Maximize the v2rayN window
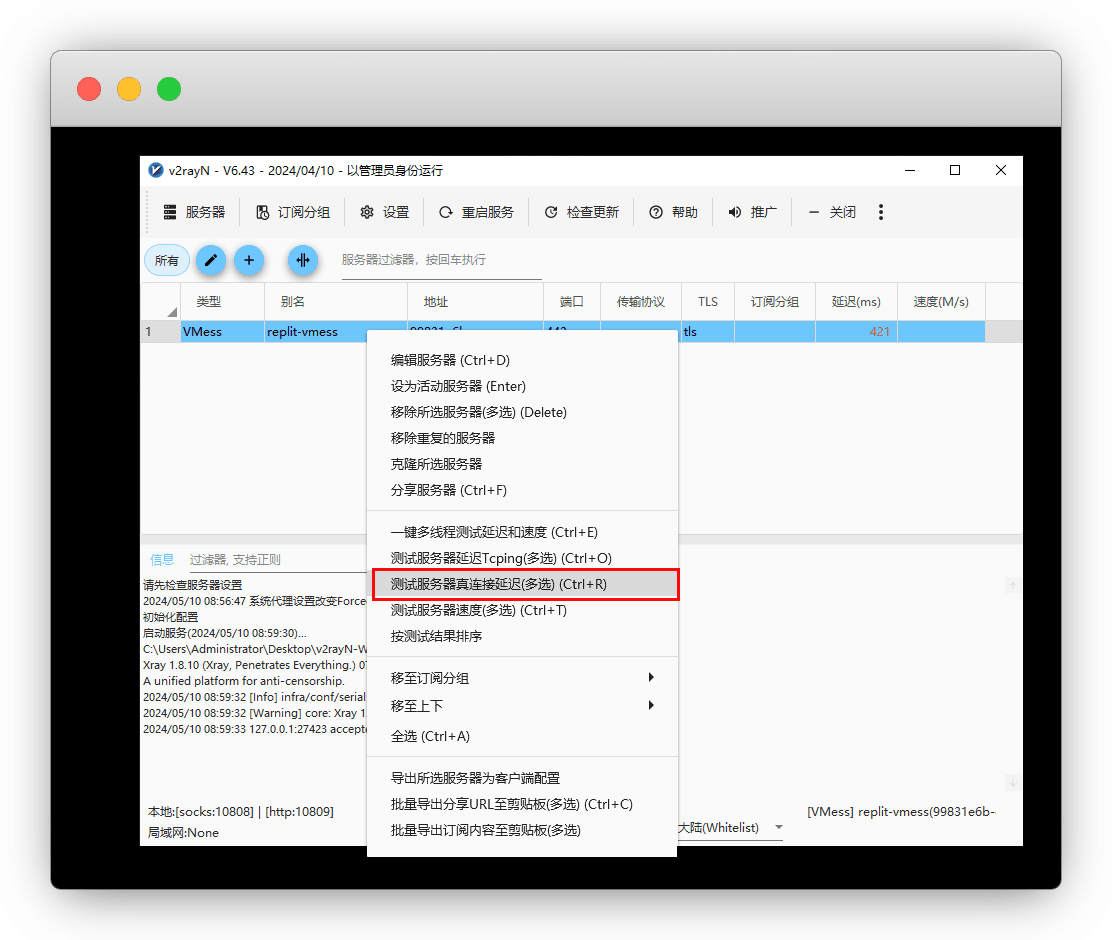Image resolution: width=1112 pixels, height=940 pixels. (955, 170)
